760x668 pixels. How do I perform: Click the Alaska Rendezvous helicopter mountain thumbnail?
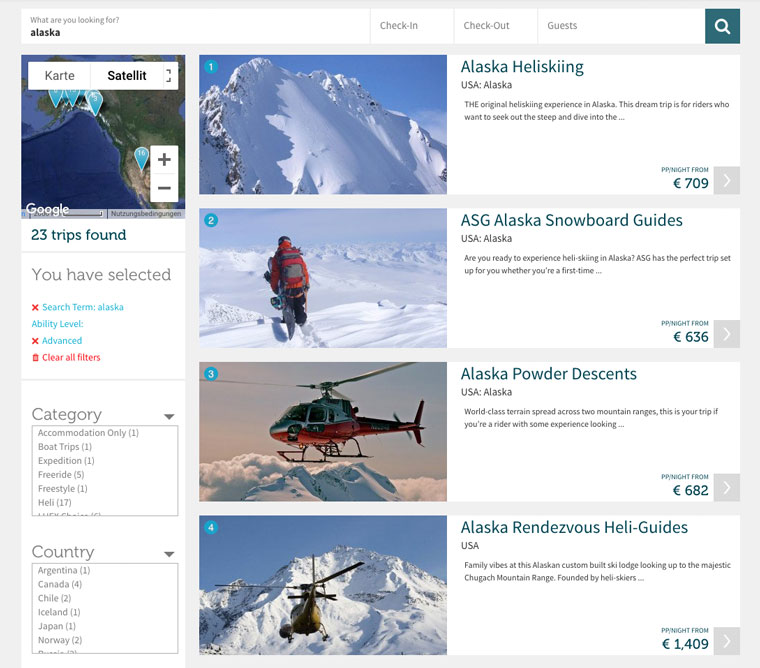pos(323,585)
